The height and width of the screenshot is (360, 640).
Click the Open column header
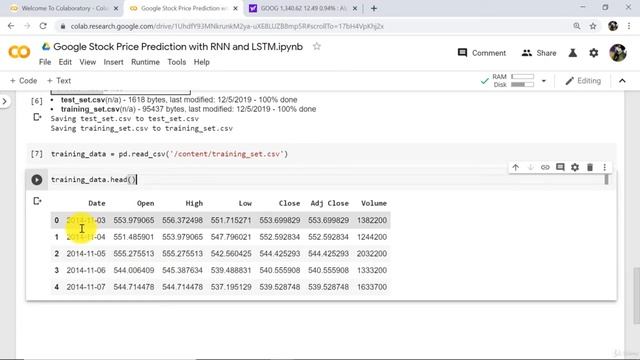point(145,203)
